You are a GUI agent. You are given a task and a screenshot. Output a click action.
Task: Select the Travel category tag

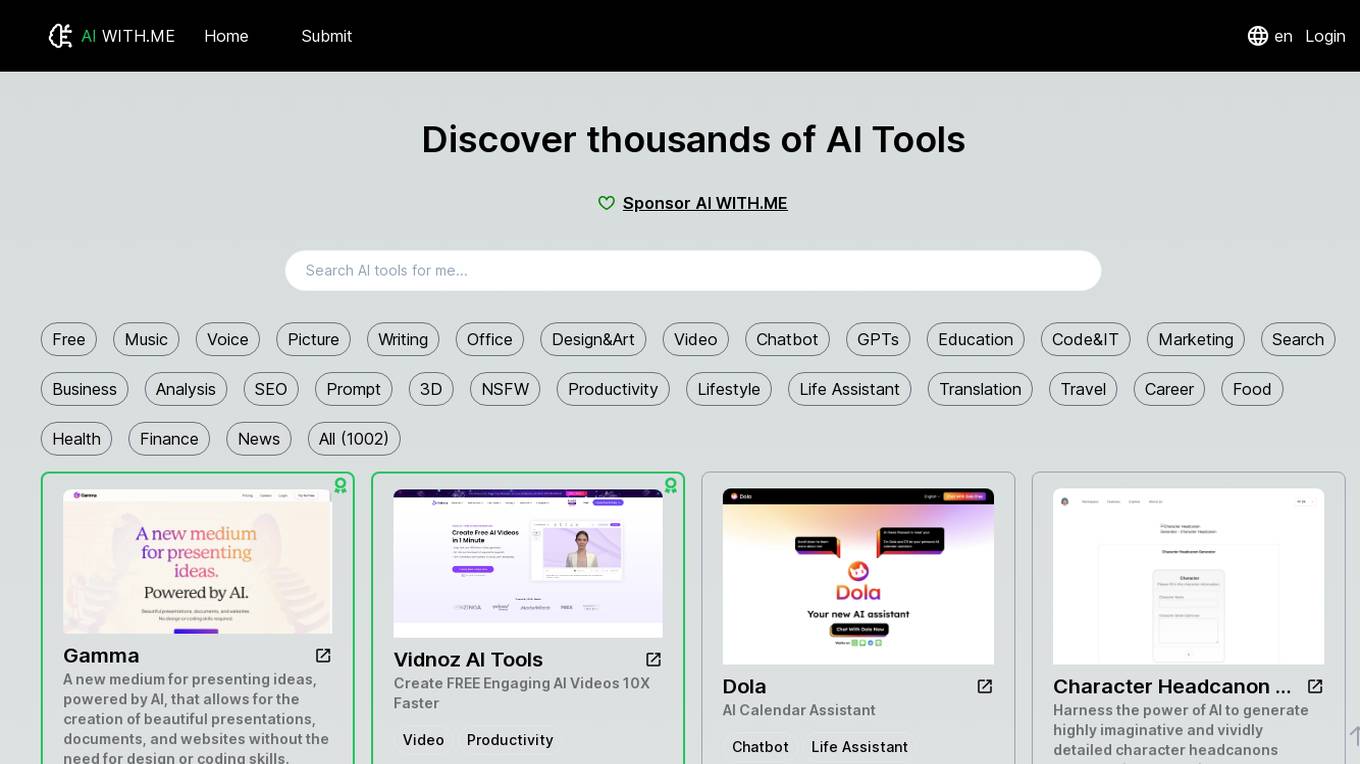click(x=1083, y=389)
